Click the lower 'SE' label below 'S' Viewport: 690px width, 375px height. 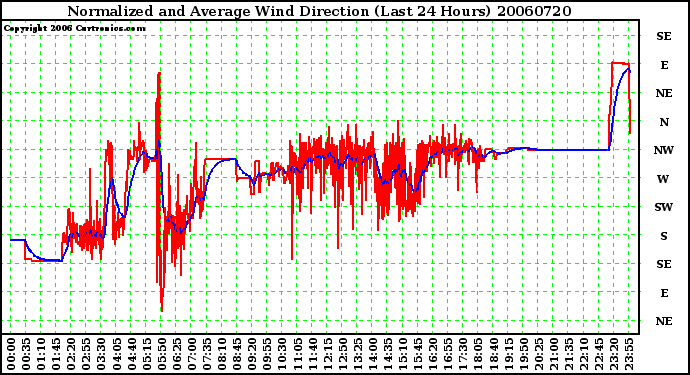click(664, 264)
